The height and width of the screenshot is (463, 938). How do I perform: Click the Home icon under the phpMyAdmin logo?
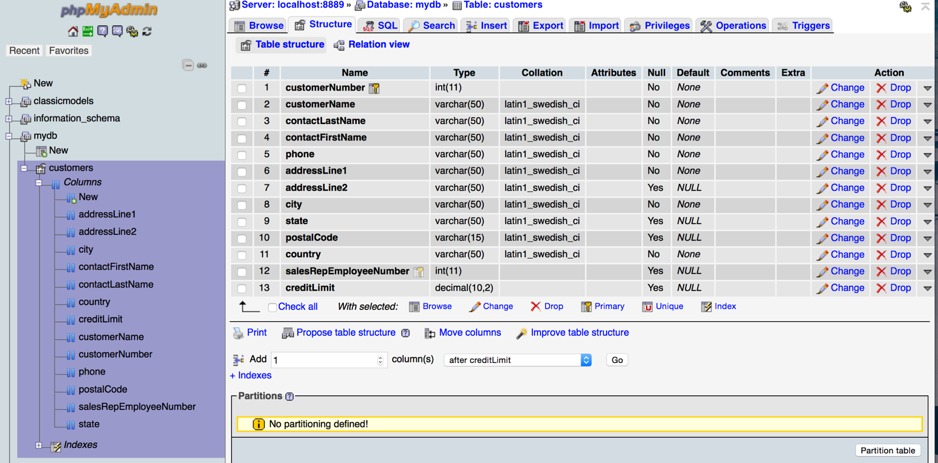73,32
